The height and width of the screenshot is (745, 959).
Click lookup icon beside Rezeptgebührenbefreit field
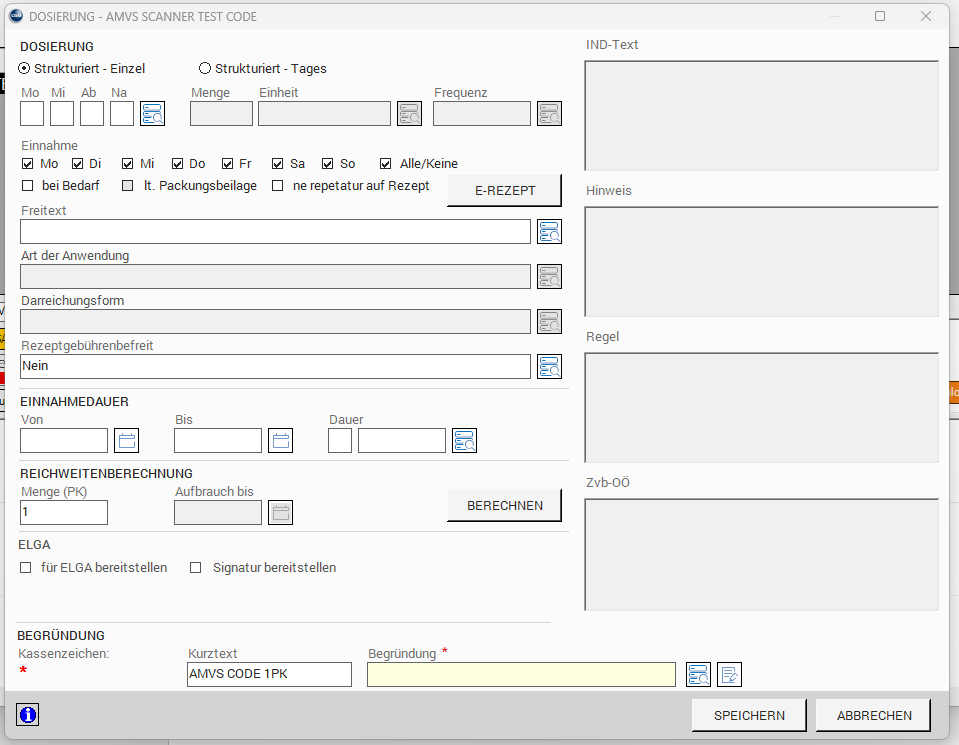(549, 367)
